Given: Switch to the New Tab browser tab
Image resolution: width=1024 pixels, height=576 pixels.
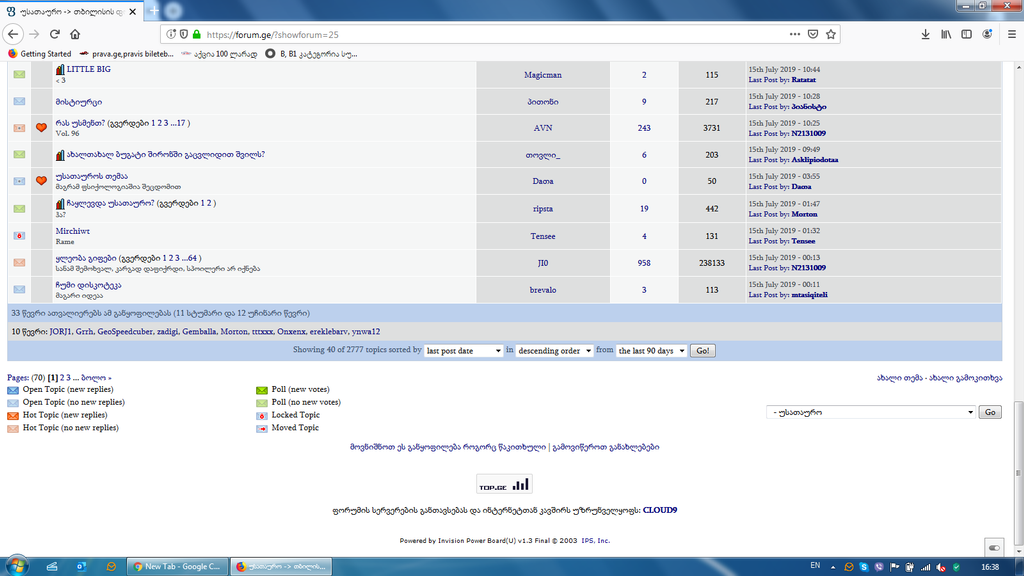Looking at the screenshot, I should coord(177,565).
